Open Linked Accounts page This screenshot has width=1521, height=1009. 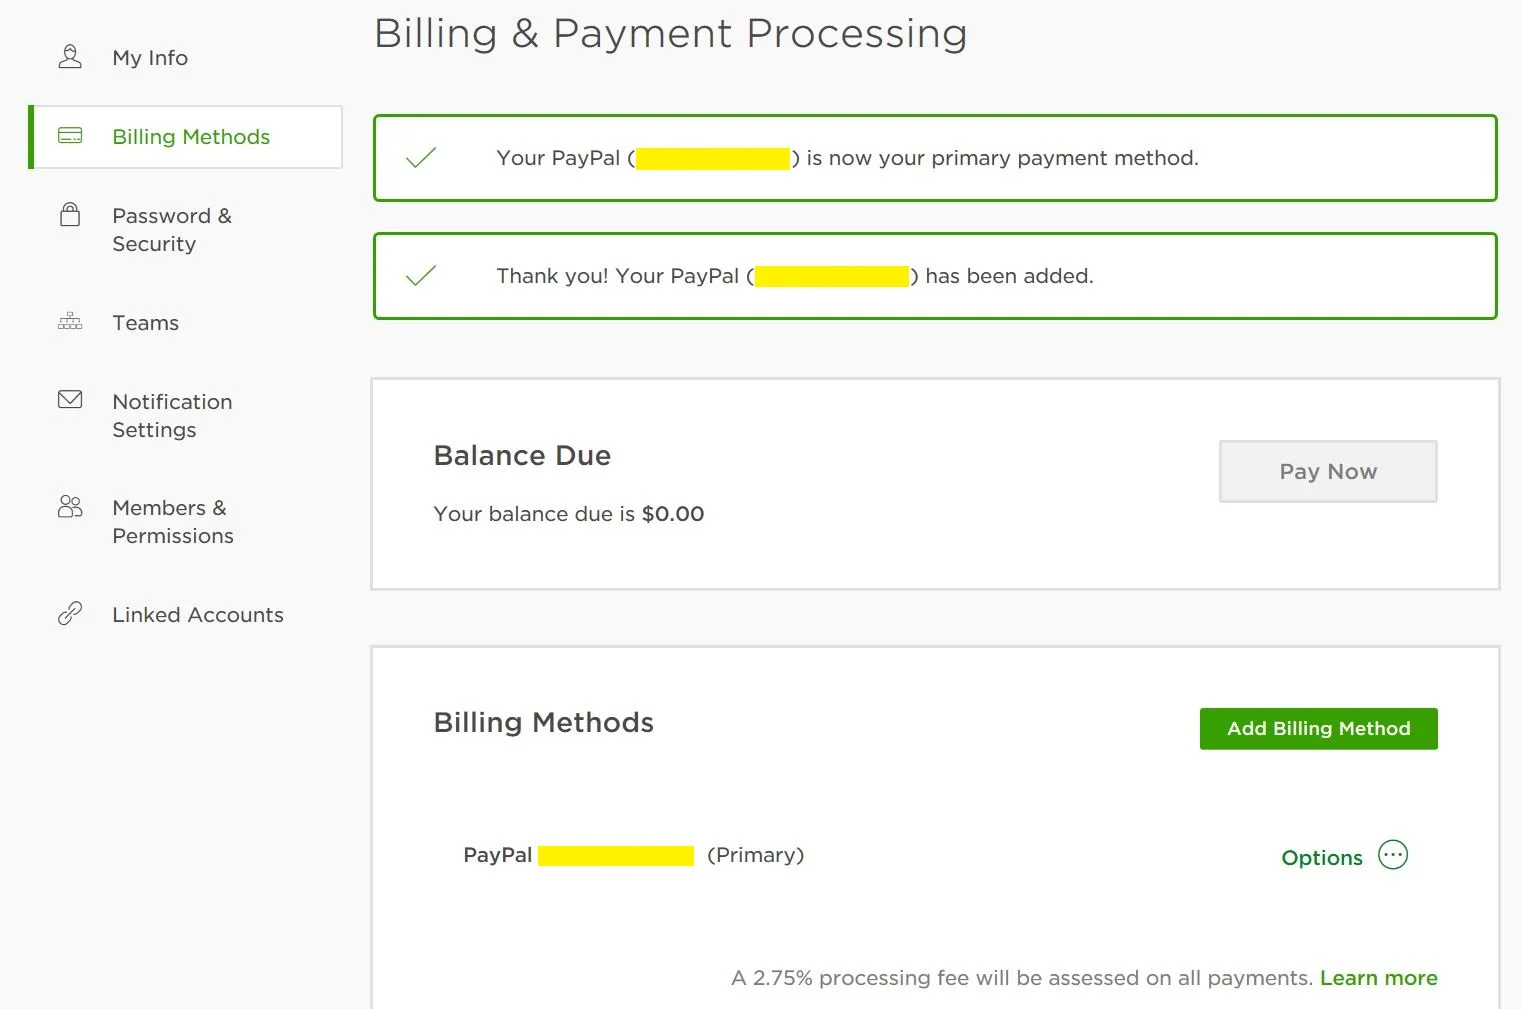198,615
